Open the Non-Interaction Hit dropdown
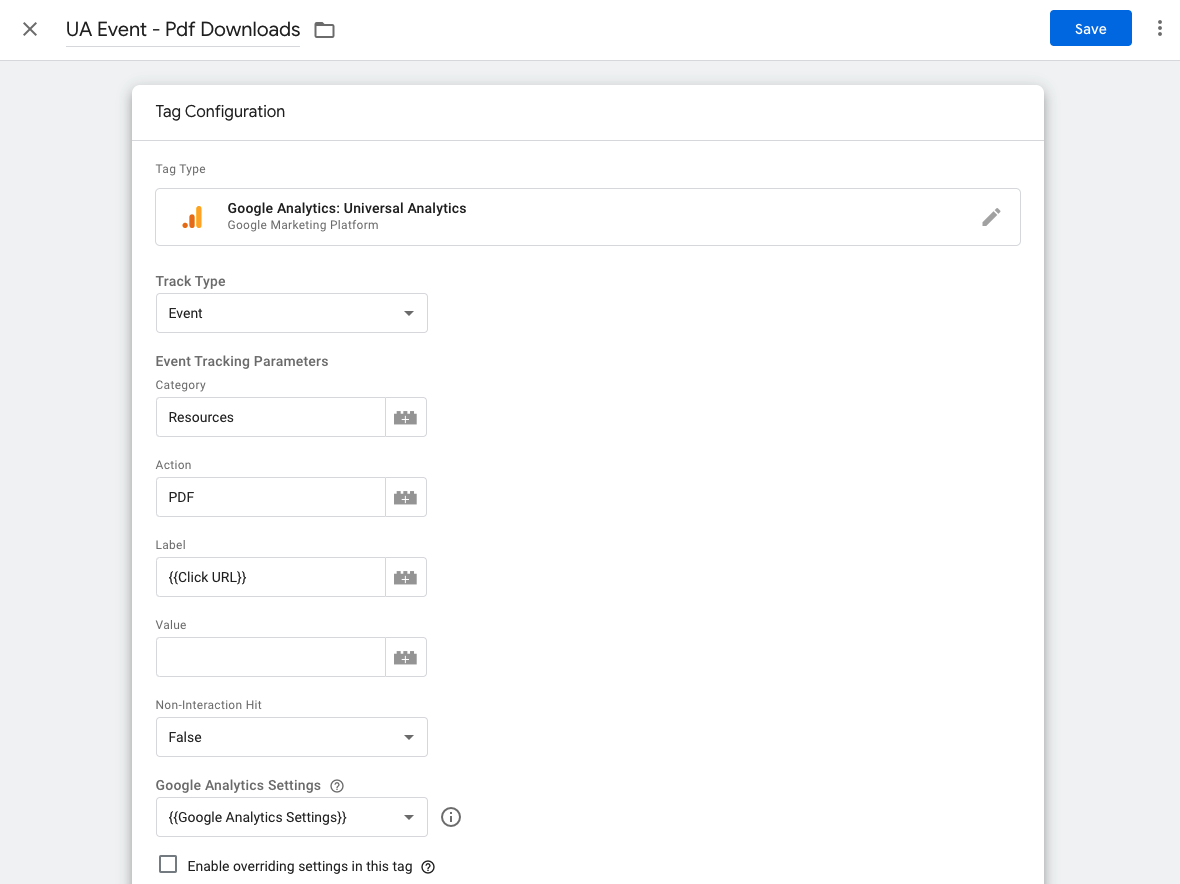Screen dimensions: 1180x884 point(292,737)
